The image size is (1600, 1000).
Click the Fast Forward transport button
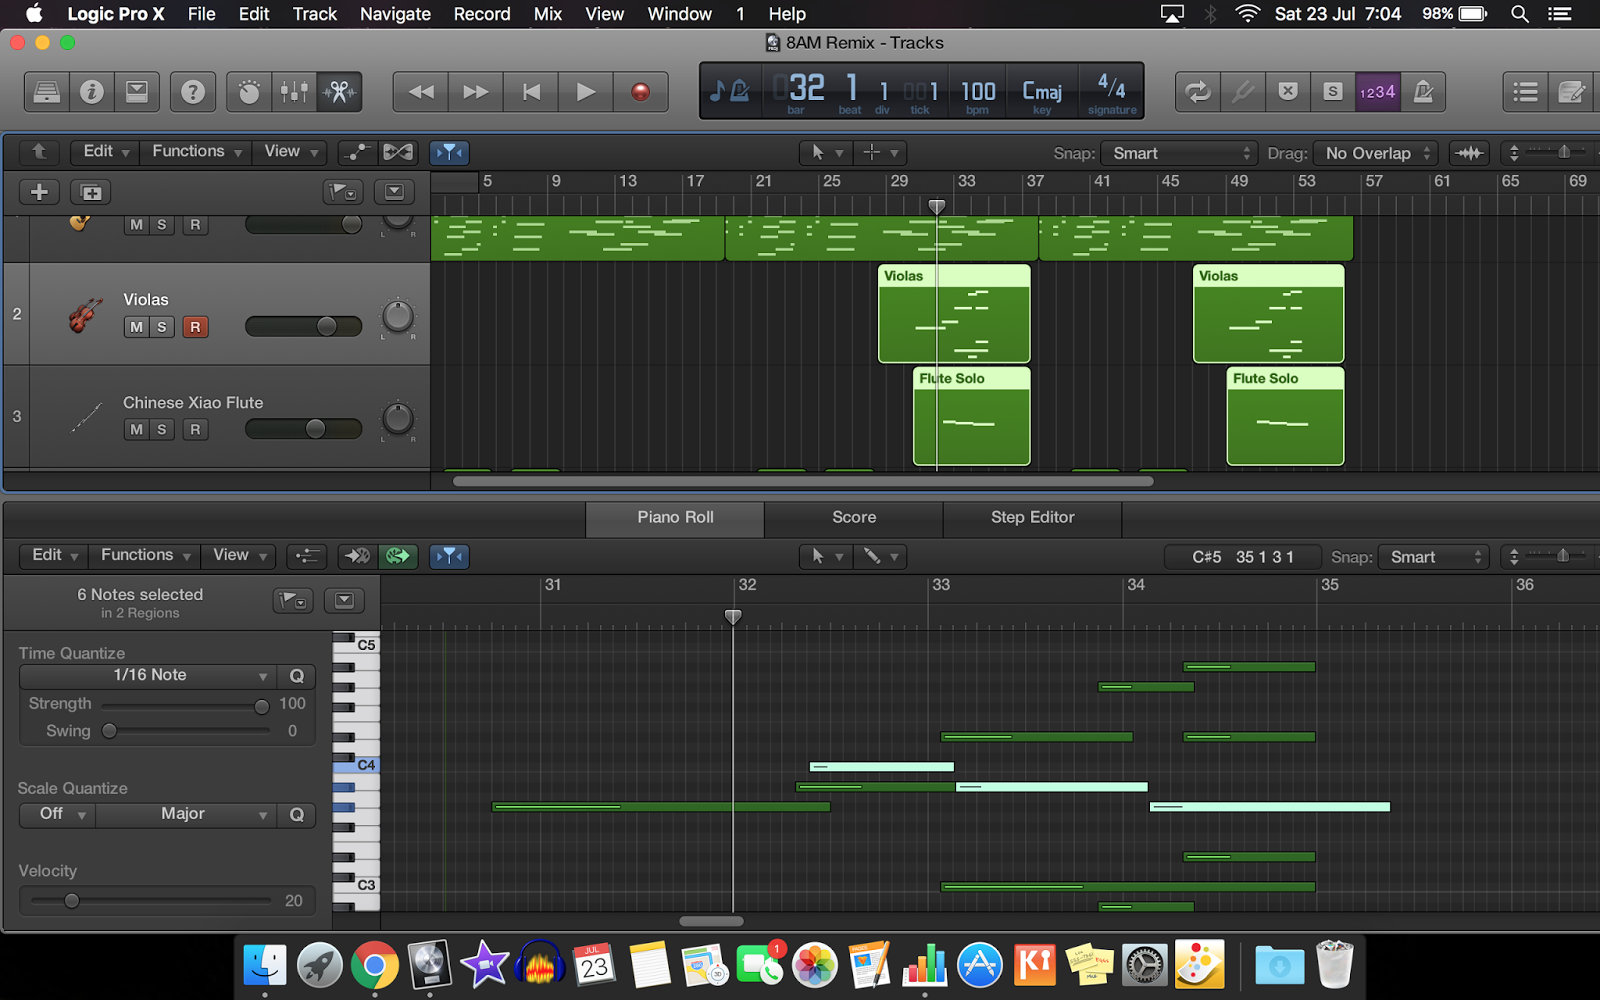point(476,92)
